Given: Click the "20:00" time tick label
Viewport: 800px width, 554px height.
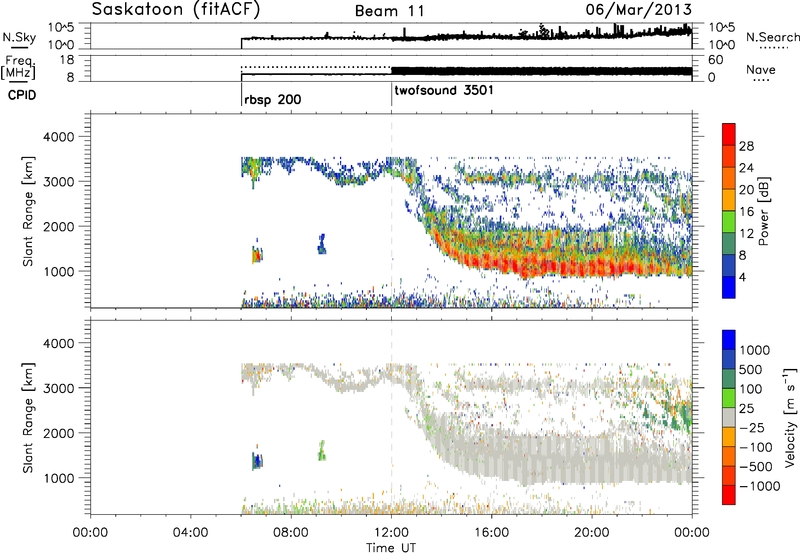Looking at the screenshot, I should coord(592,533).
